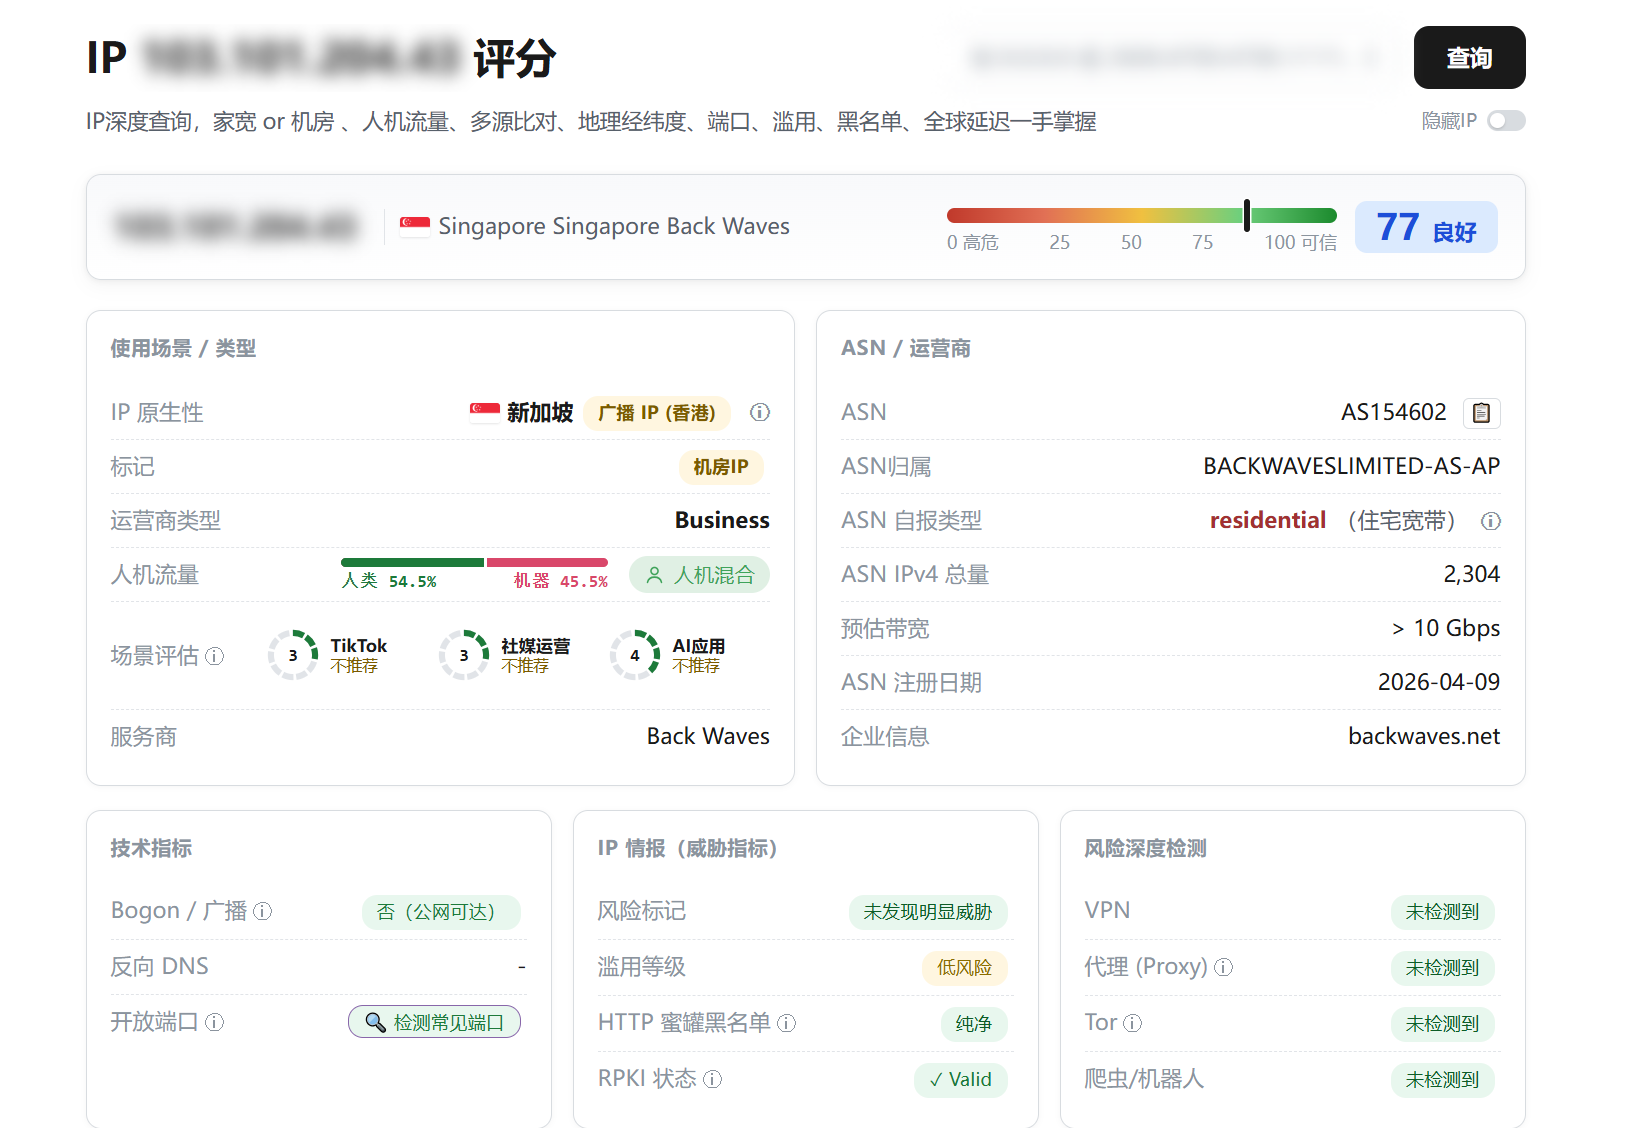1635x1128 pixels.
Task: Click the residential self-reported type text
Action: point(1268,520)
